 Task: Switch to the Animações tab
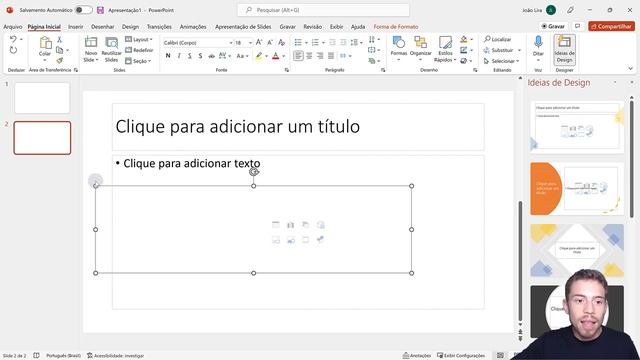point(193,27)
